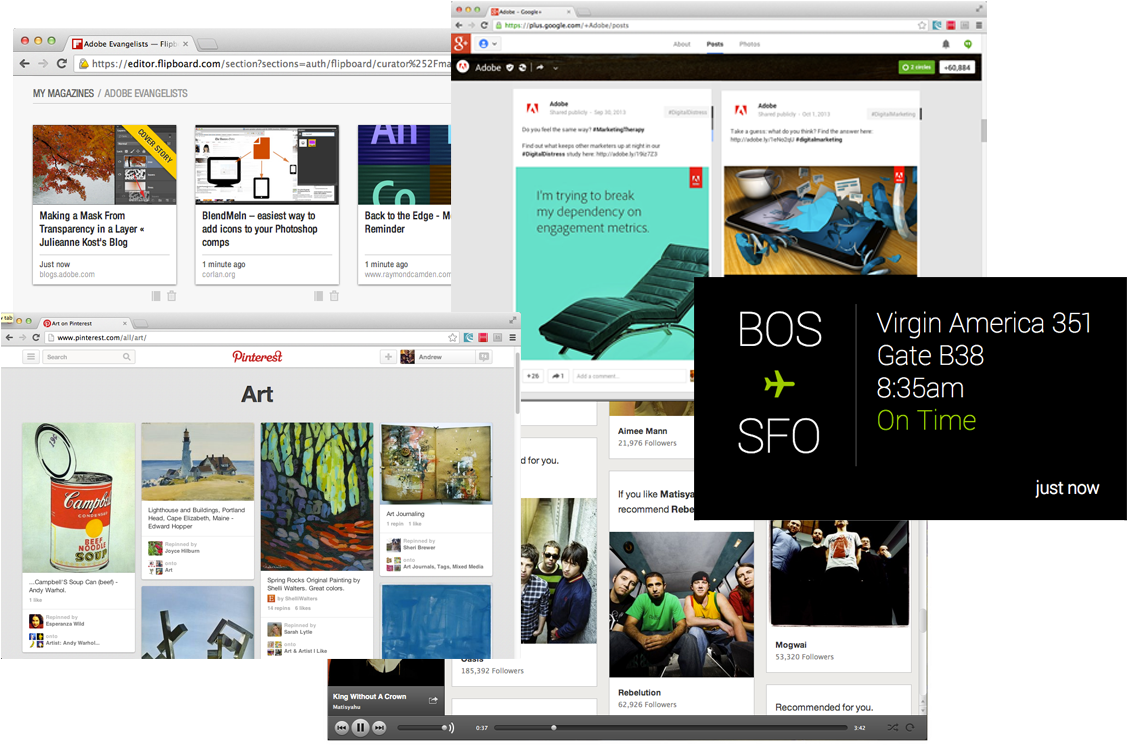Reload the Flipboard editor page
The image size is (1127, 745).
click(x=62, y=63)
